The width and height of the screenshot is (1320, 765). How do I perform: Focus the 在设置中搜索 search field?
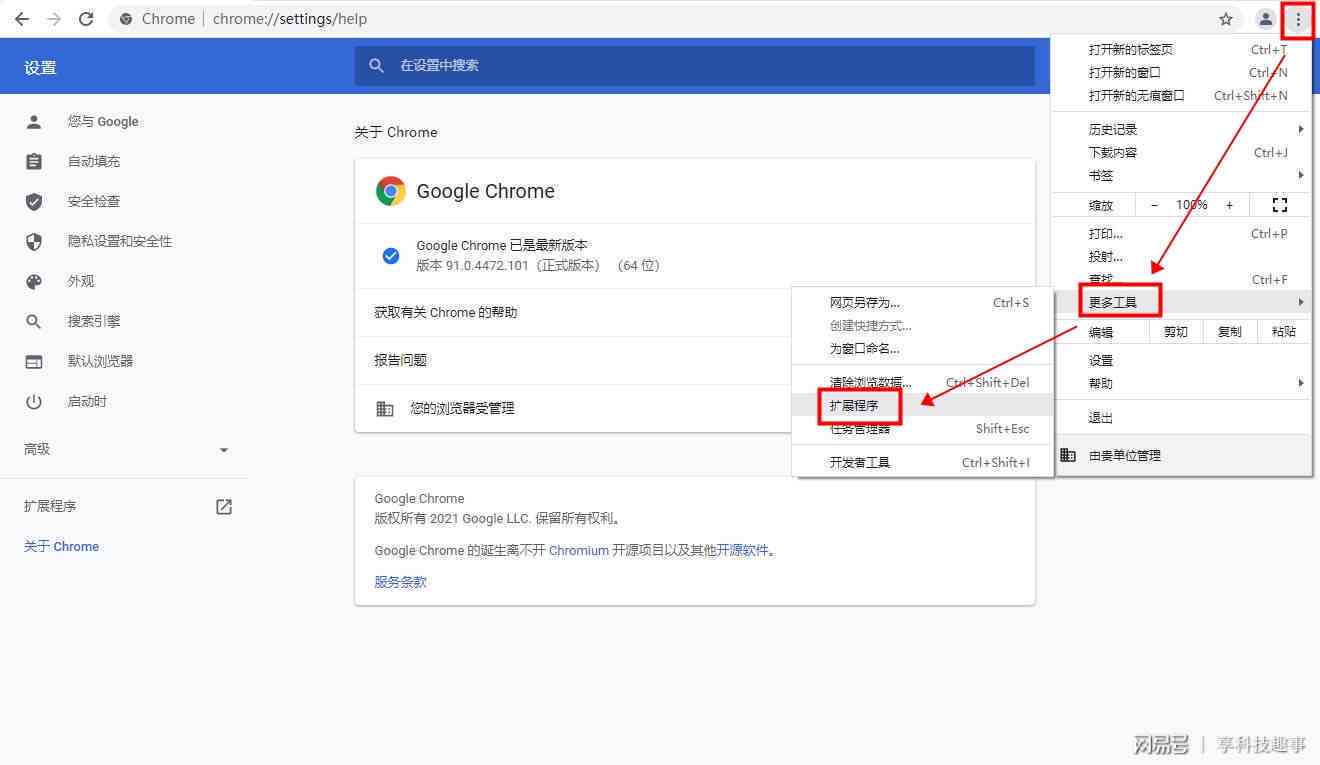tap(694, 65)
